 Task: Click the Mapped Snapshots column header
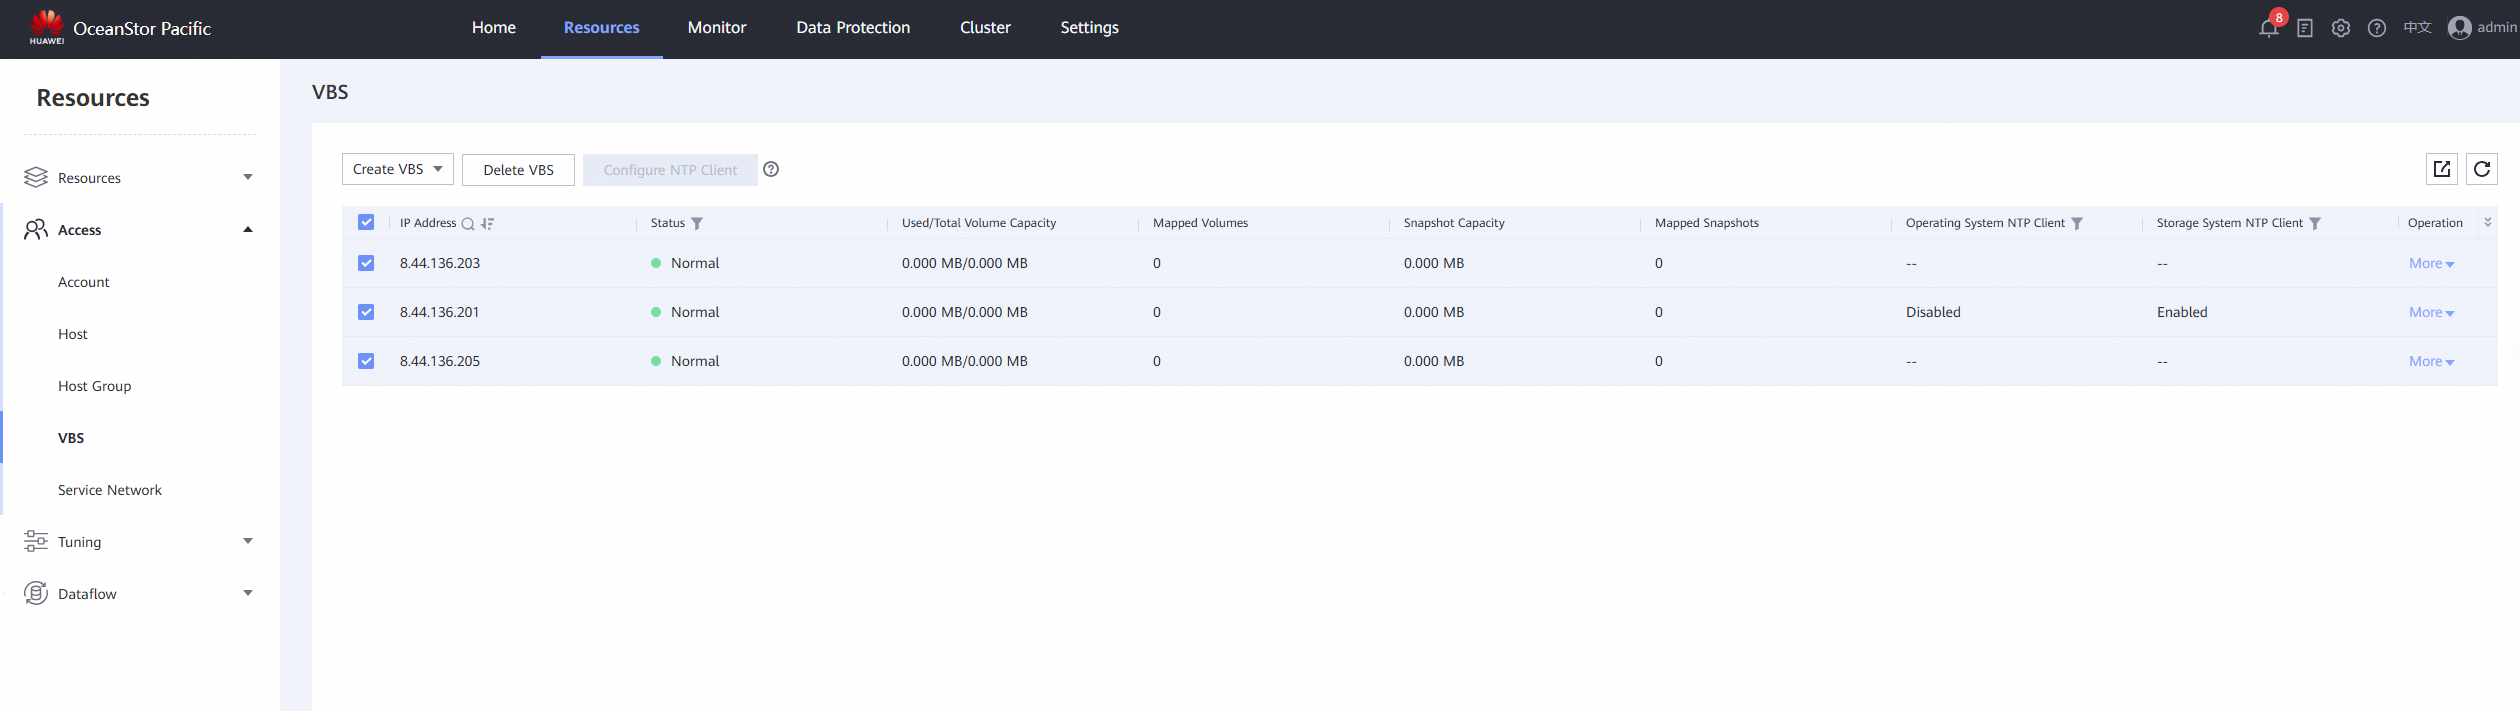pyautogui.click(x=1707, y=223)
